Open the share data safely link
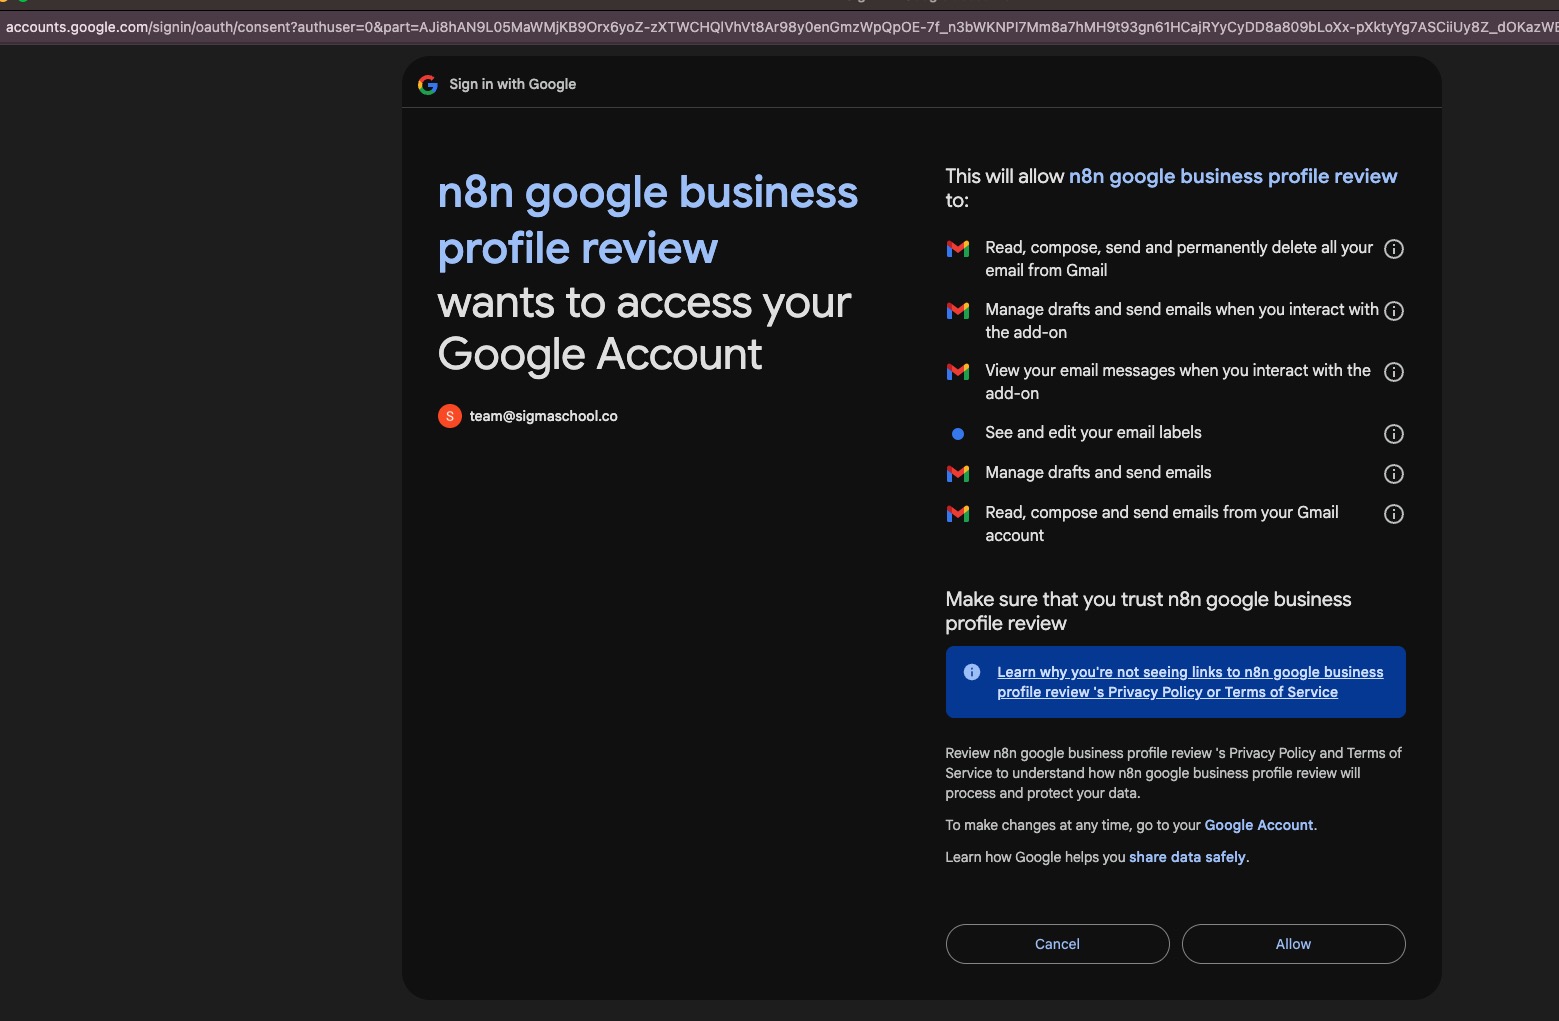Image resolution: width=1559 pixels, height=1021 pixels. pos(1187,857)
